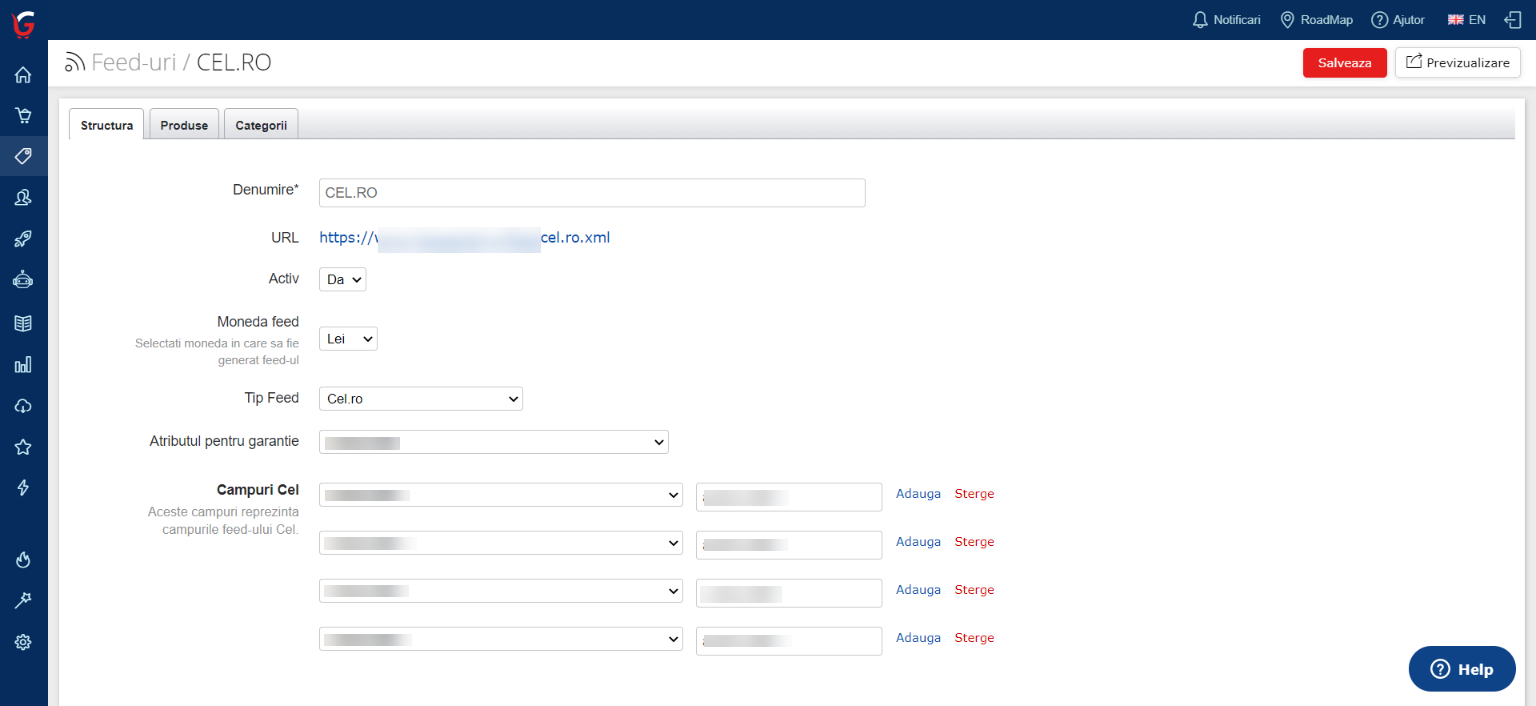1536x706 pixels.
Task: Open the feed URL ending cel.ro.xml
Action: tap(465, 238)
